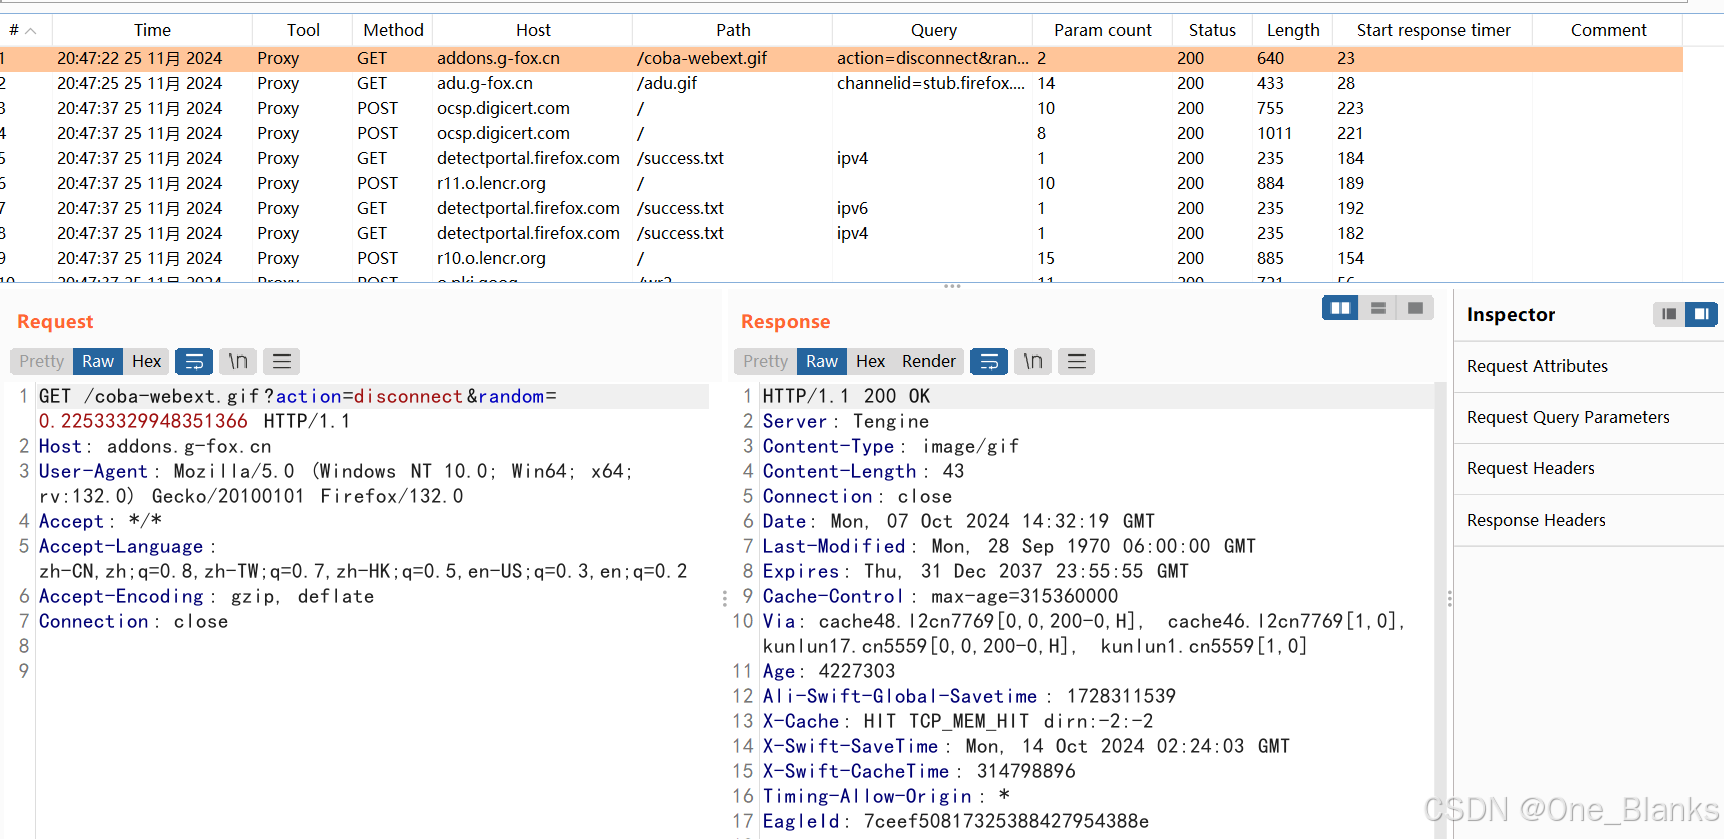Screen dimensions: 1724x839
Task: Click HTTP/1.1 200 OK response line
Action: click(x=846, y=396)
